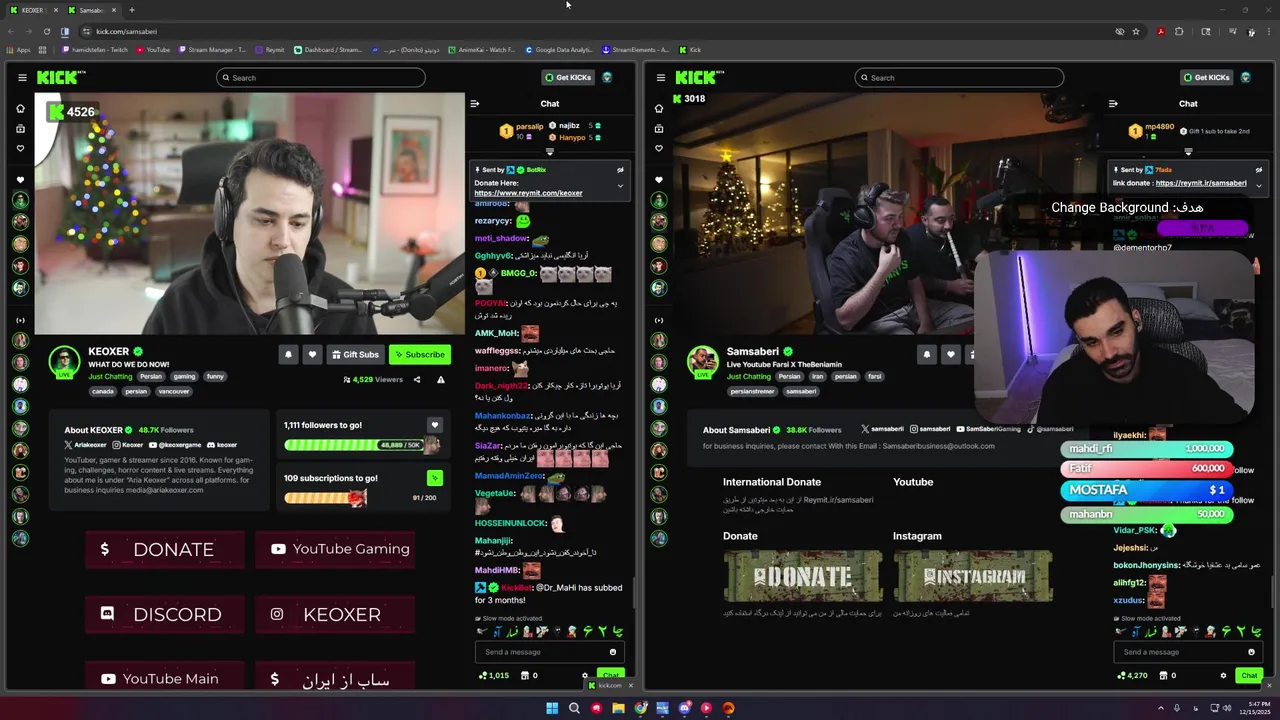Go to Home in right Kick sidebar
The image size is (1280, 720).
[659, 108]
